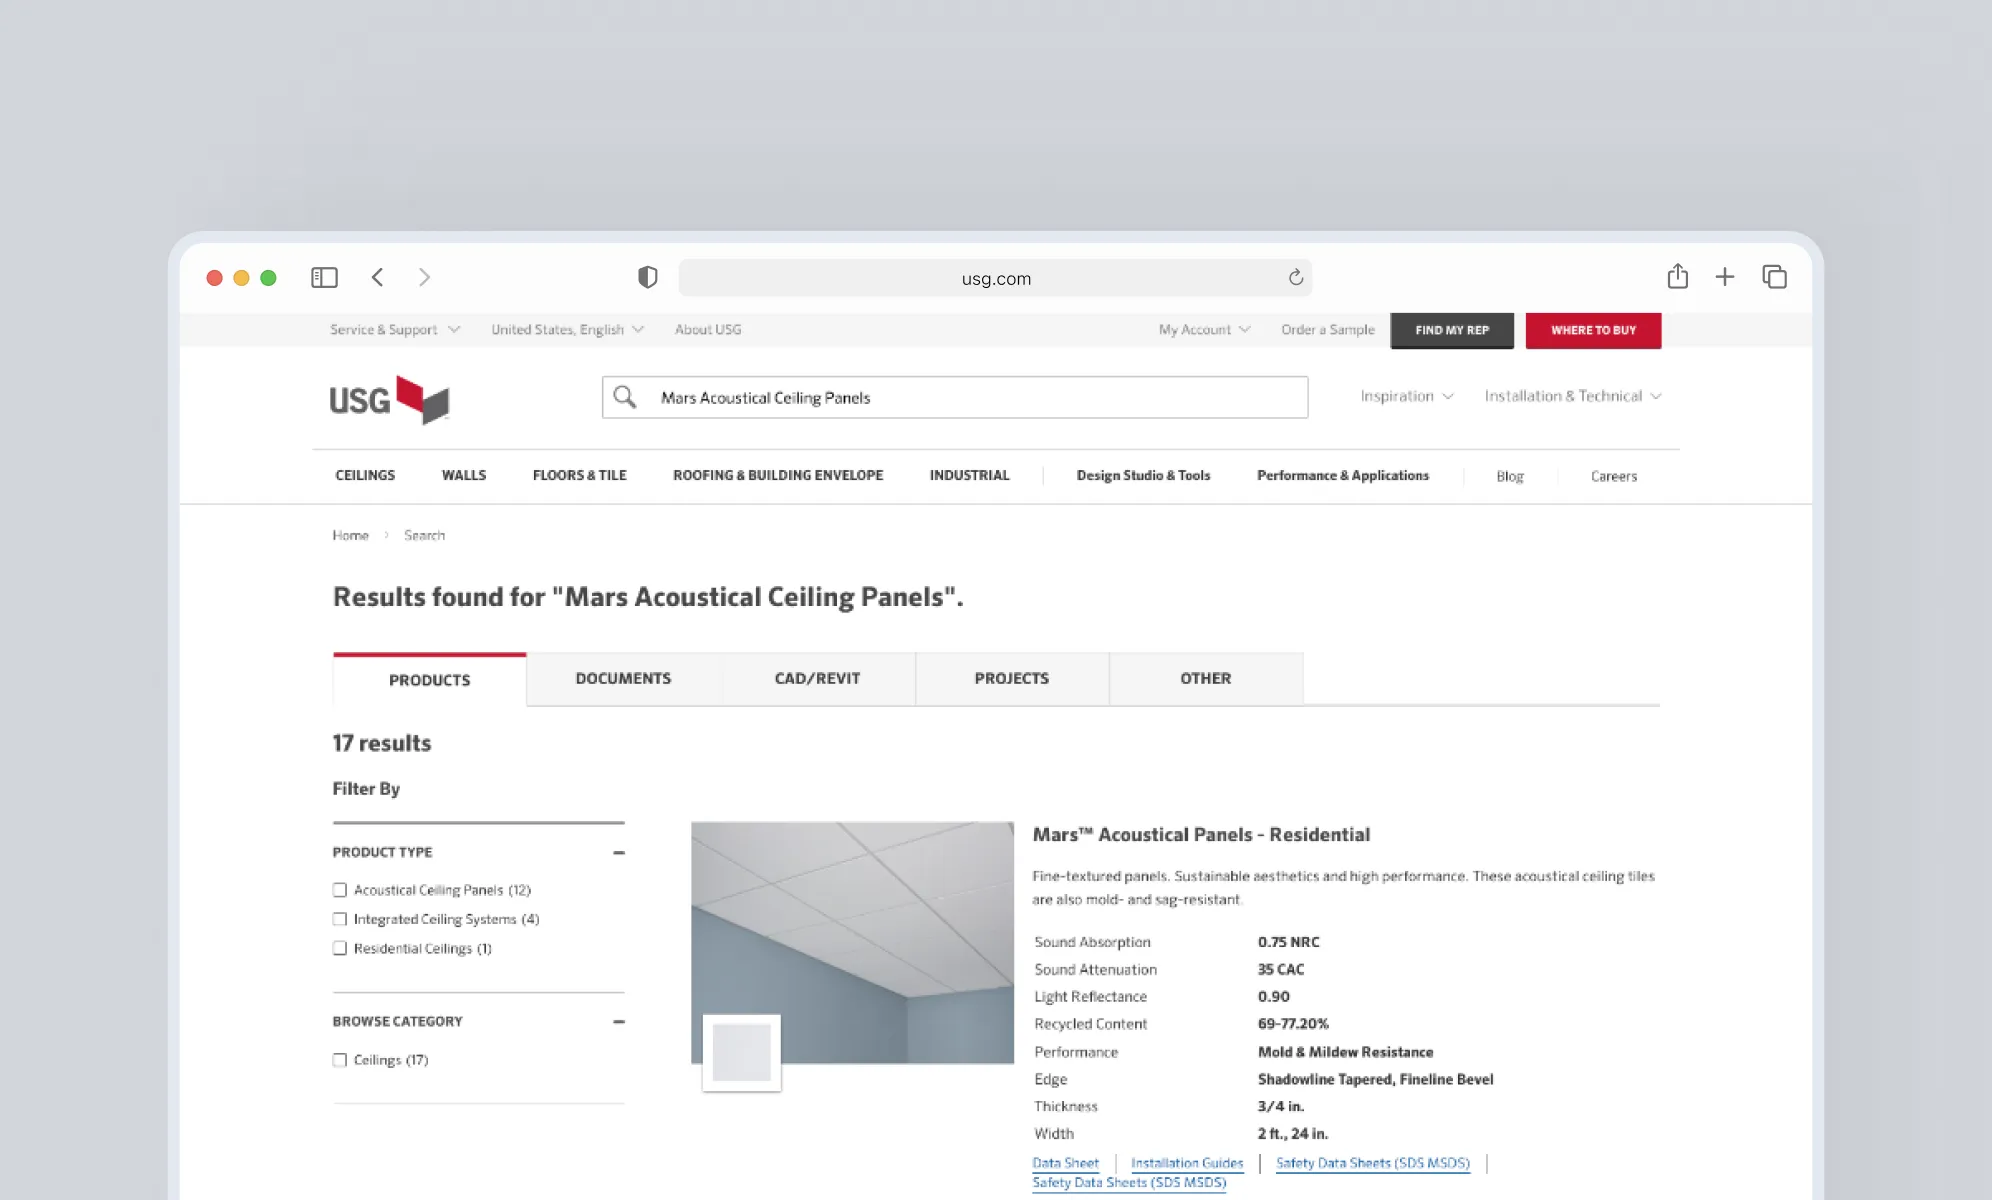The width and height of the screenshot is (1992, 1200).
Task: Open the WALLS menu
Action: click(464, 475)
